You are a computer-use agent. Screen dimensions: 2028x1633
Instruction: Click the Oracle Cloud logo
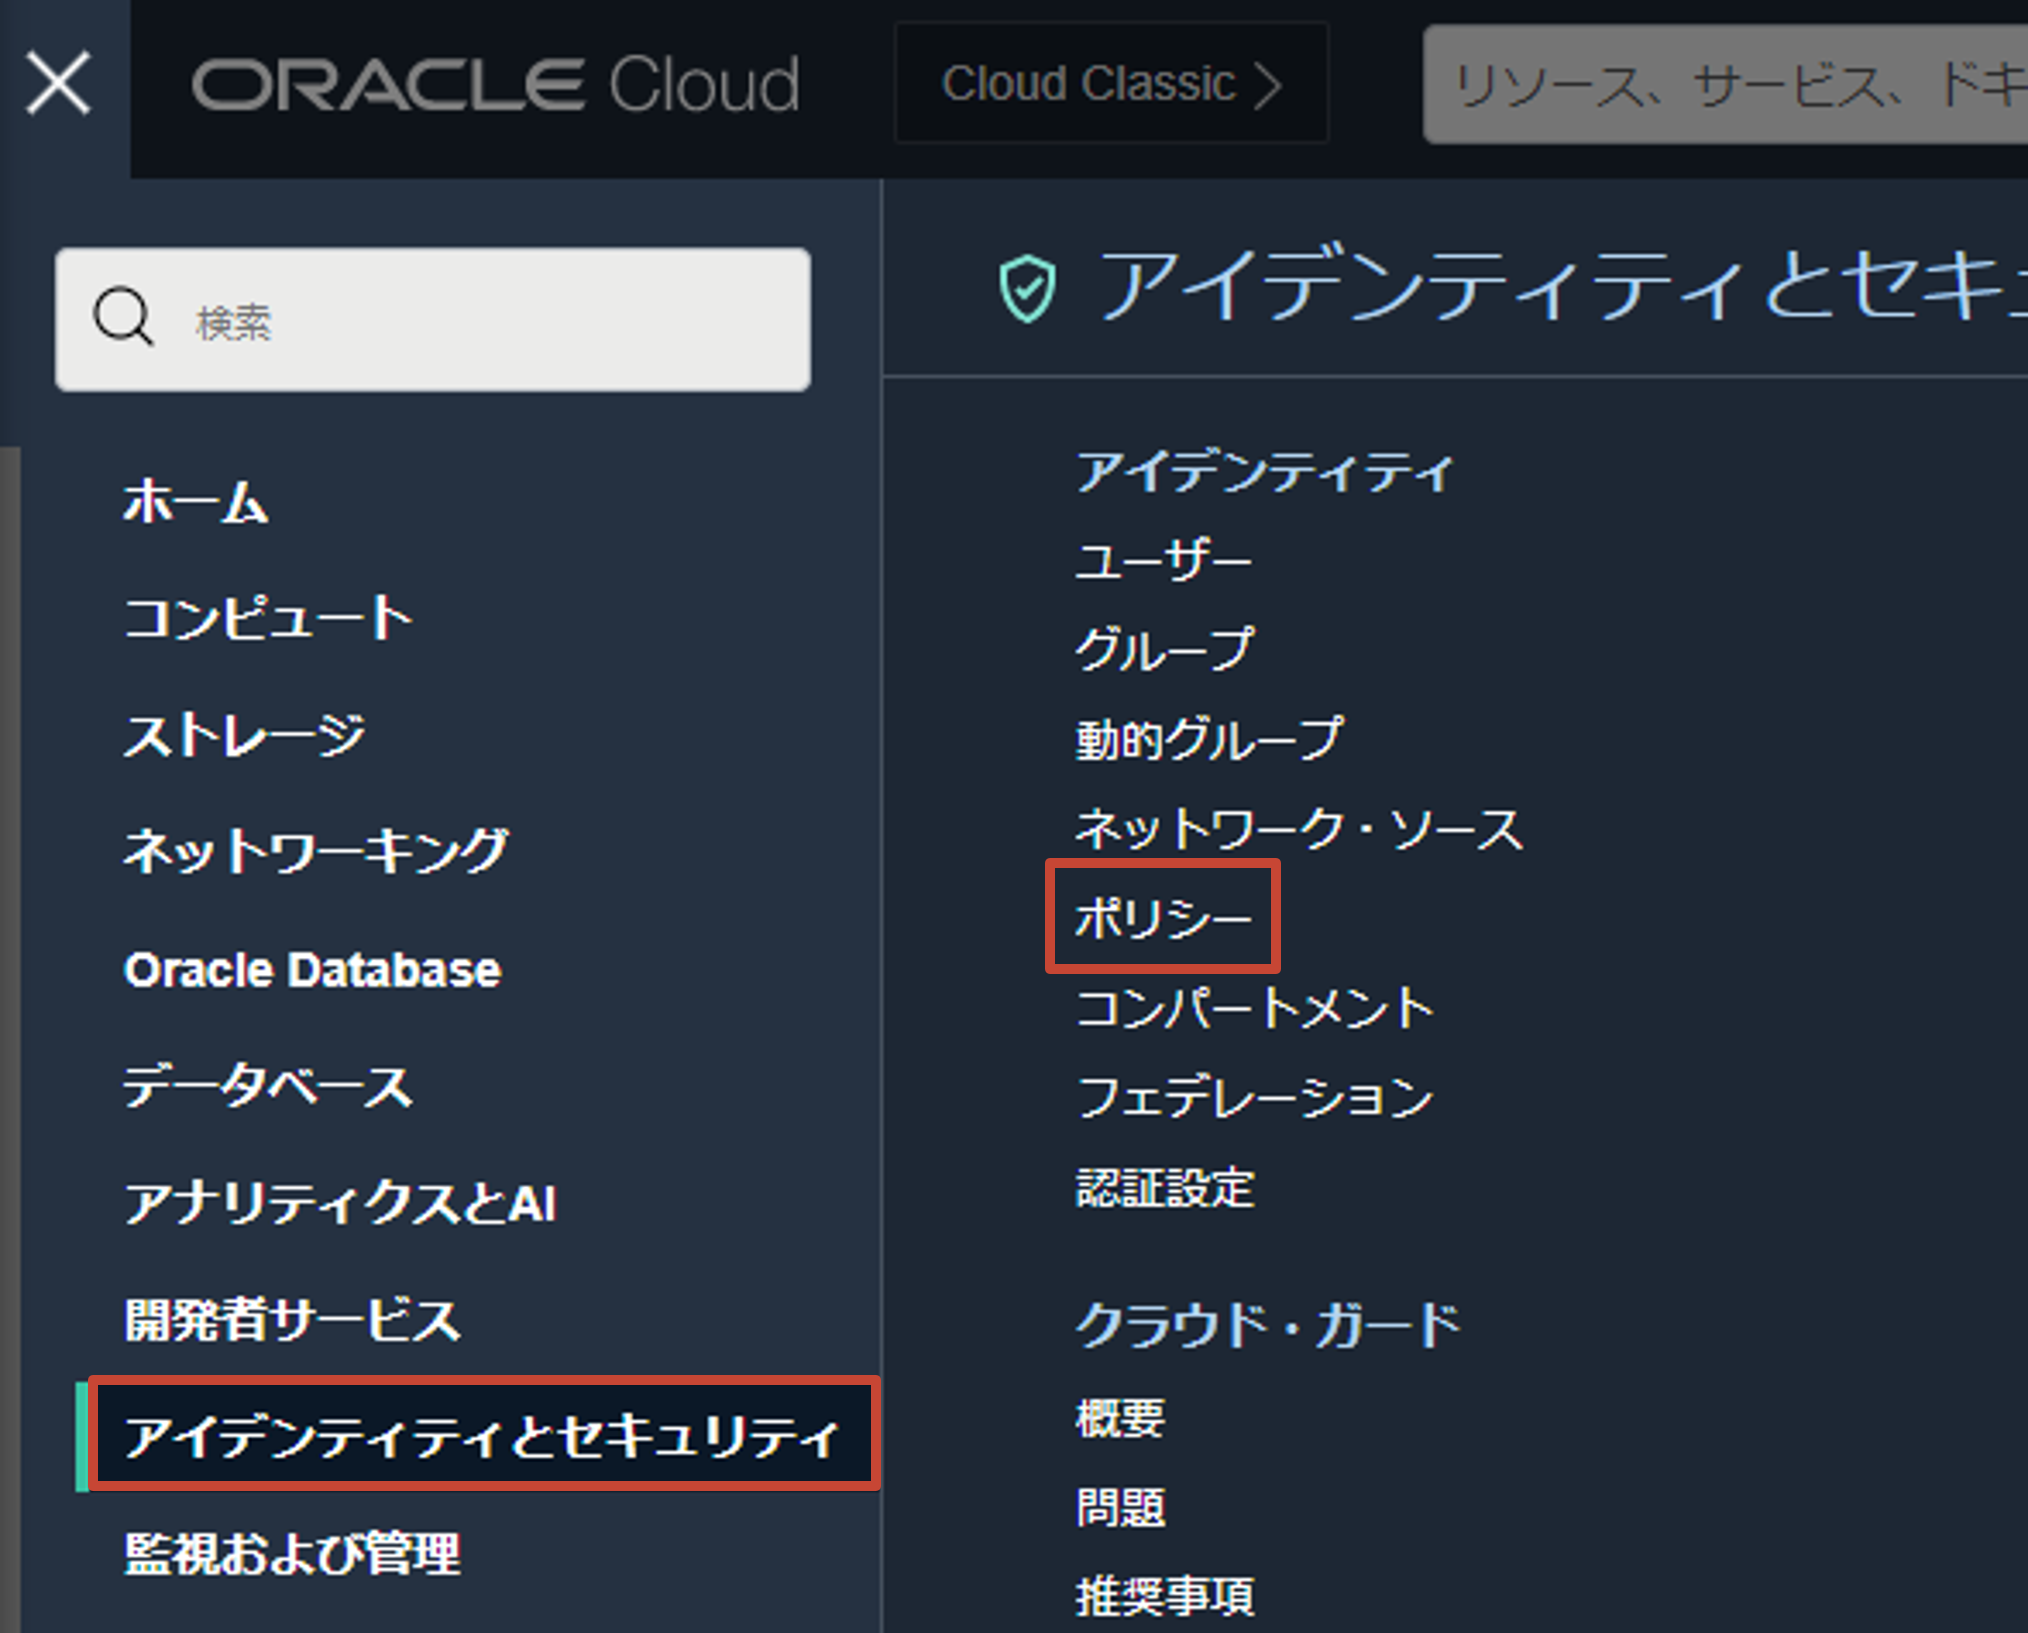coord(495,84)
